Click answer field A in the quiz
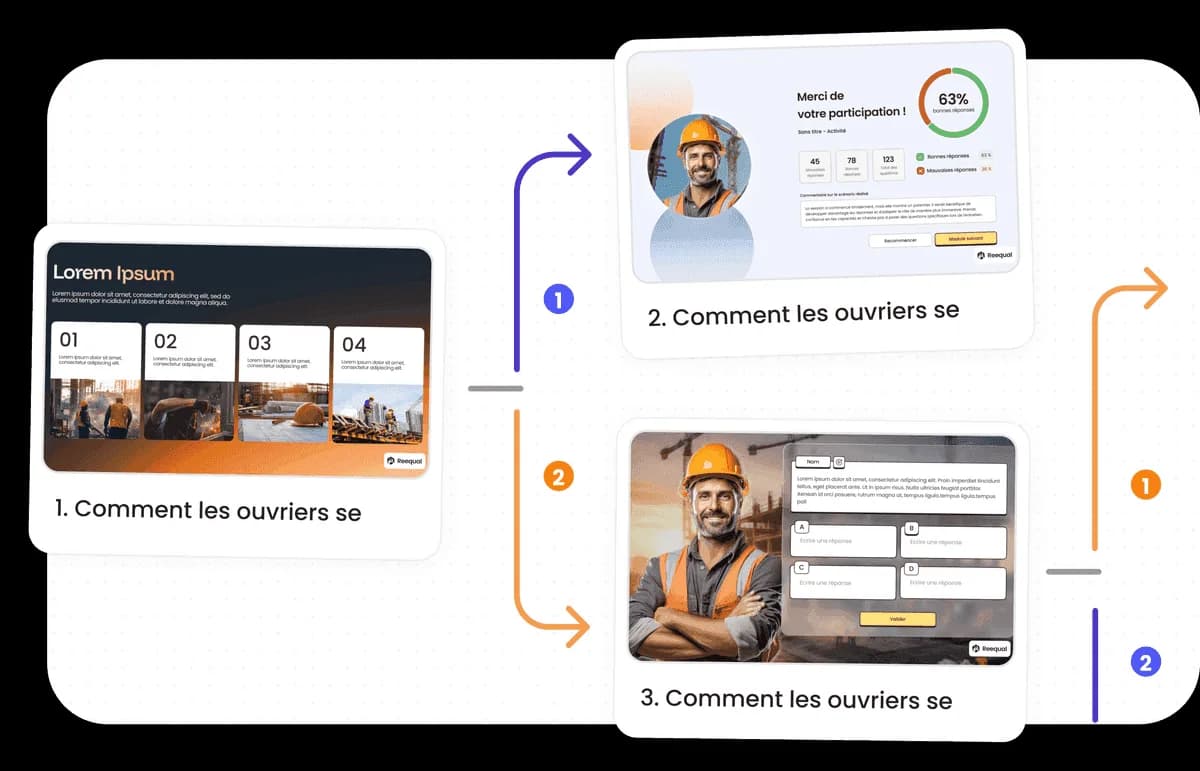The width and height of the screenshot is (1200, 771). (x=844, y=542)
